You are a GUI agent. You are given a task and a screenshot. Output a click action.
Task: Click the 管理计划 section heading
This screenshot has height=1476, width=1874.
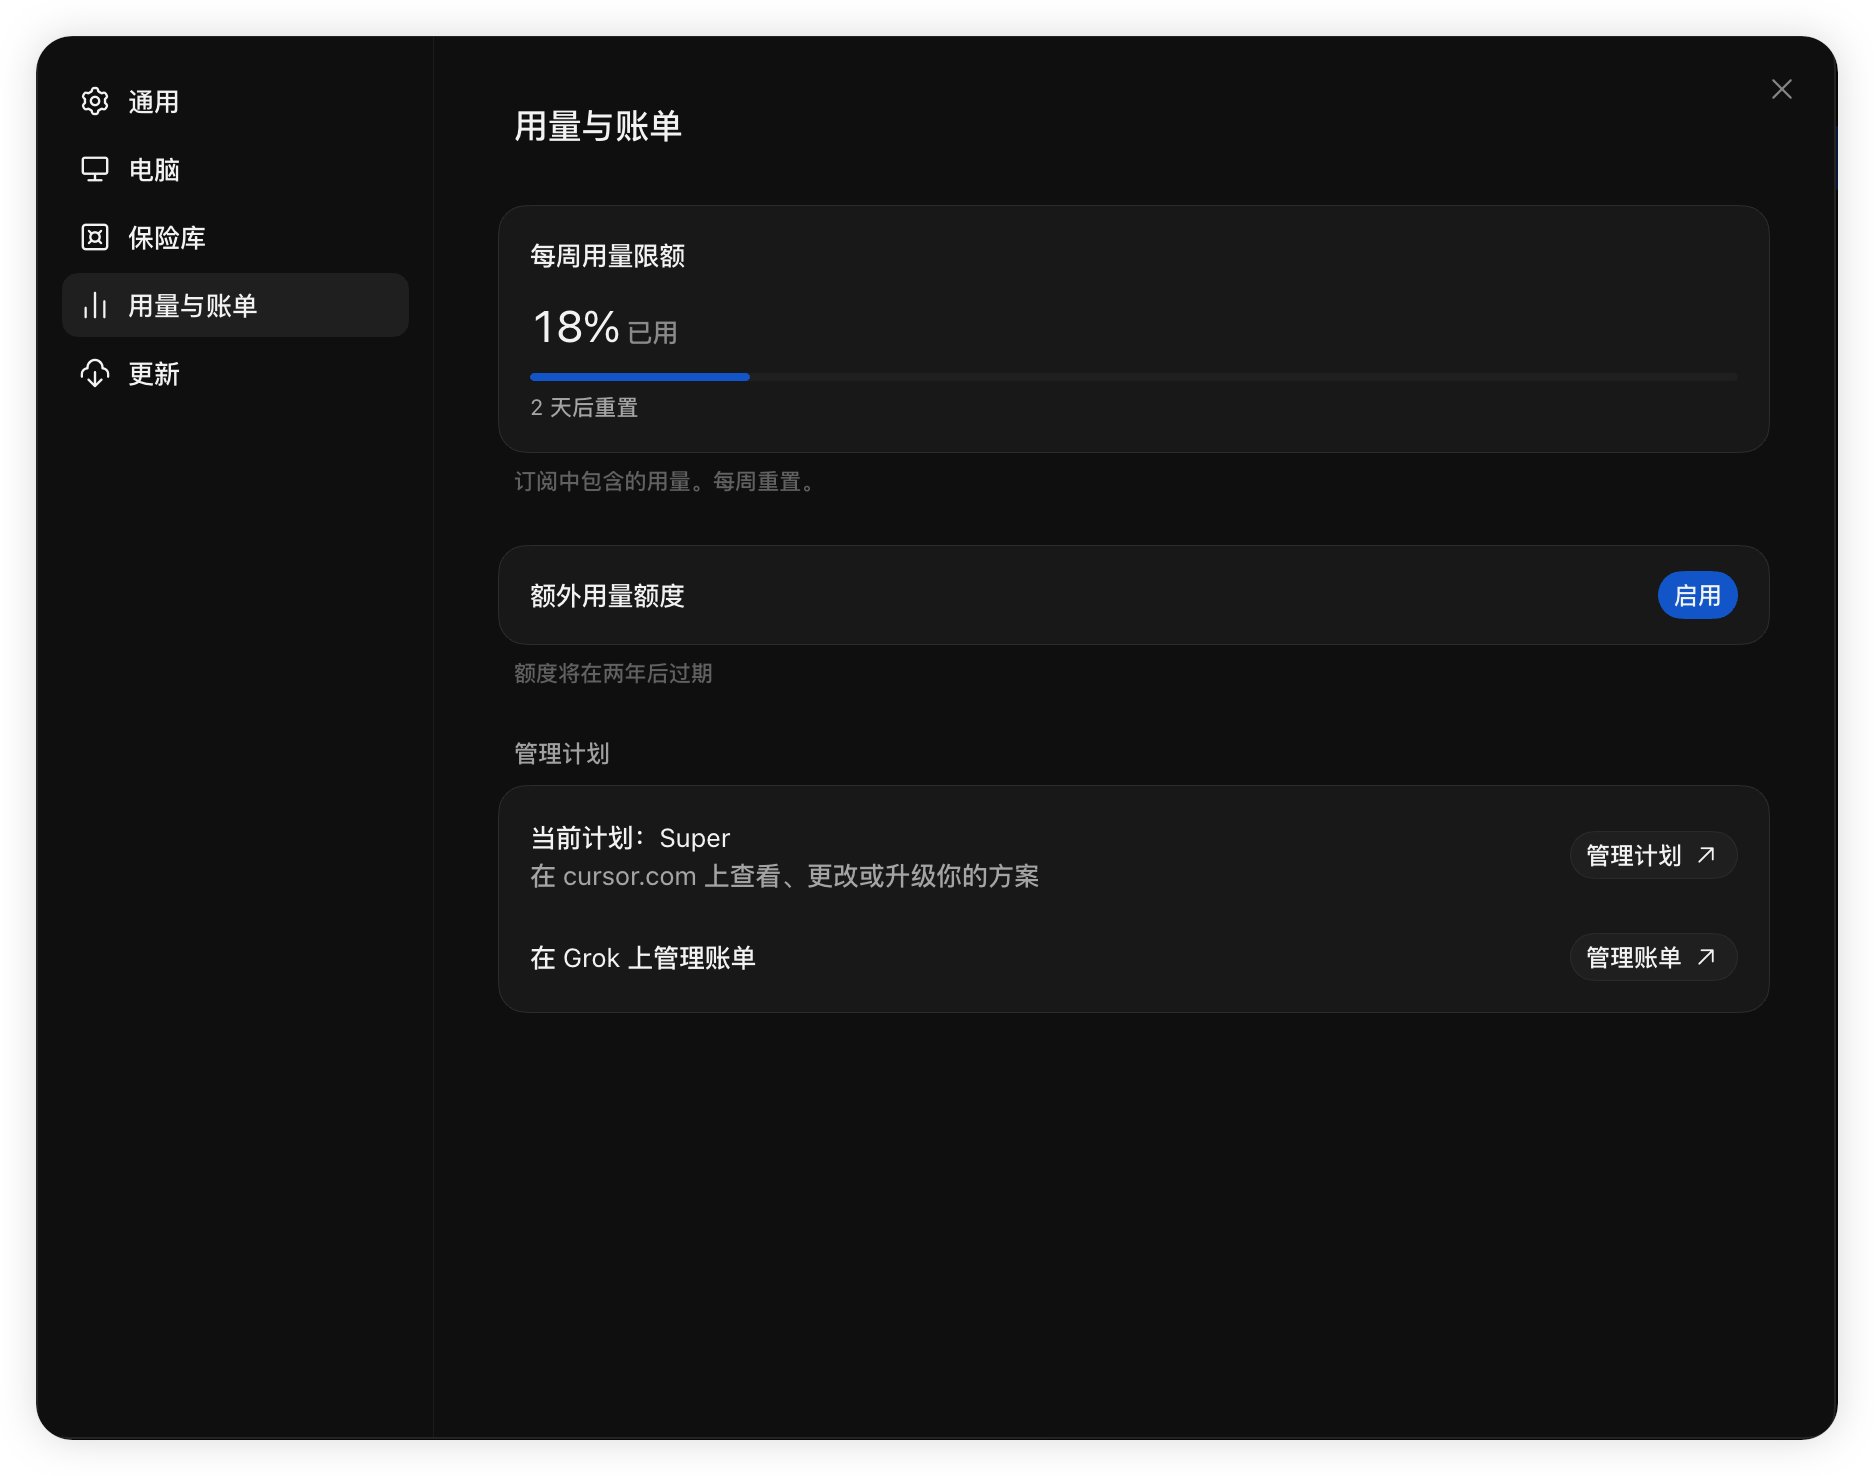click(x=561, y=753)
